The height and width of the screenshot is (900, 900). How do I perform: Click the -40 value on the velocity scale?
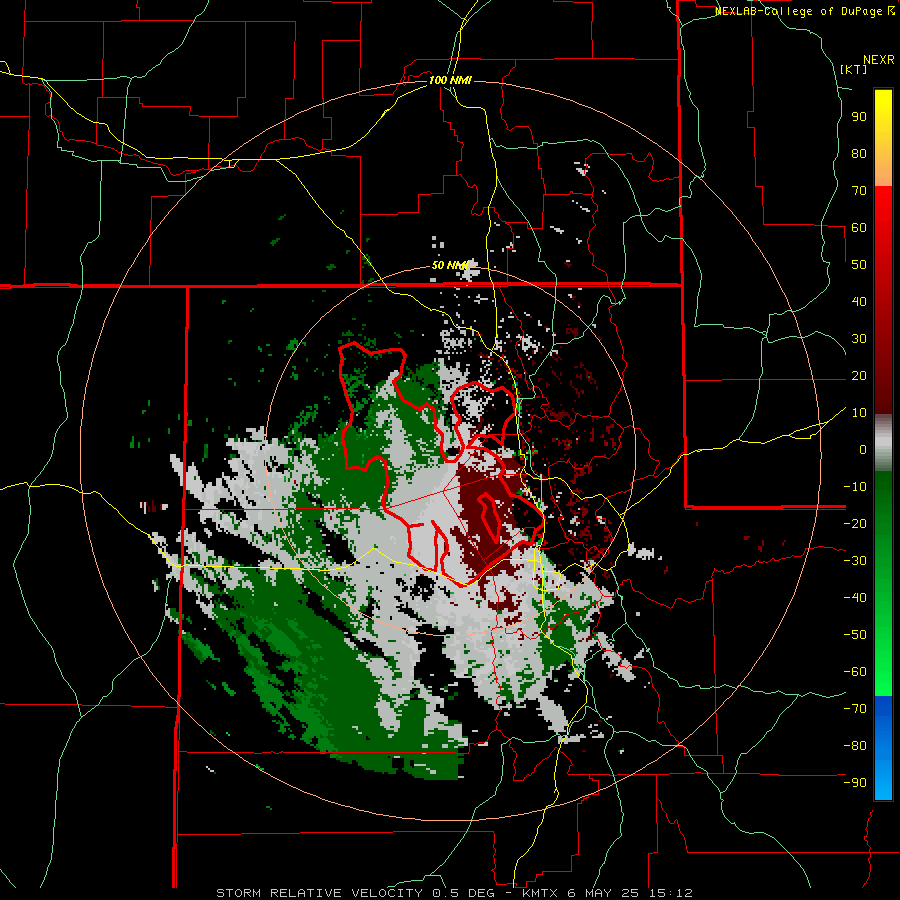(x=855, y=598)
